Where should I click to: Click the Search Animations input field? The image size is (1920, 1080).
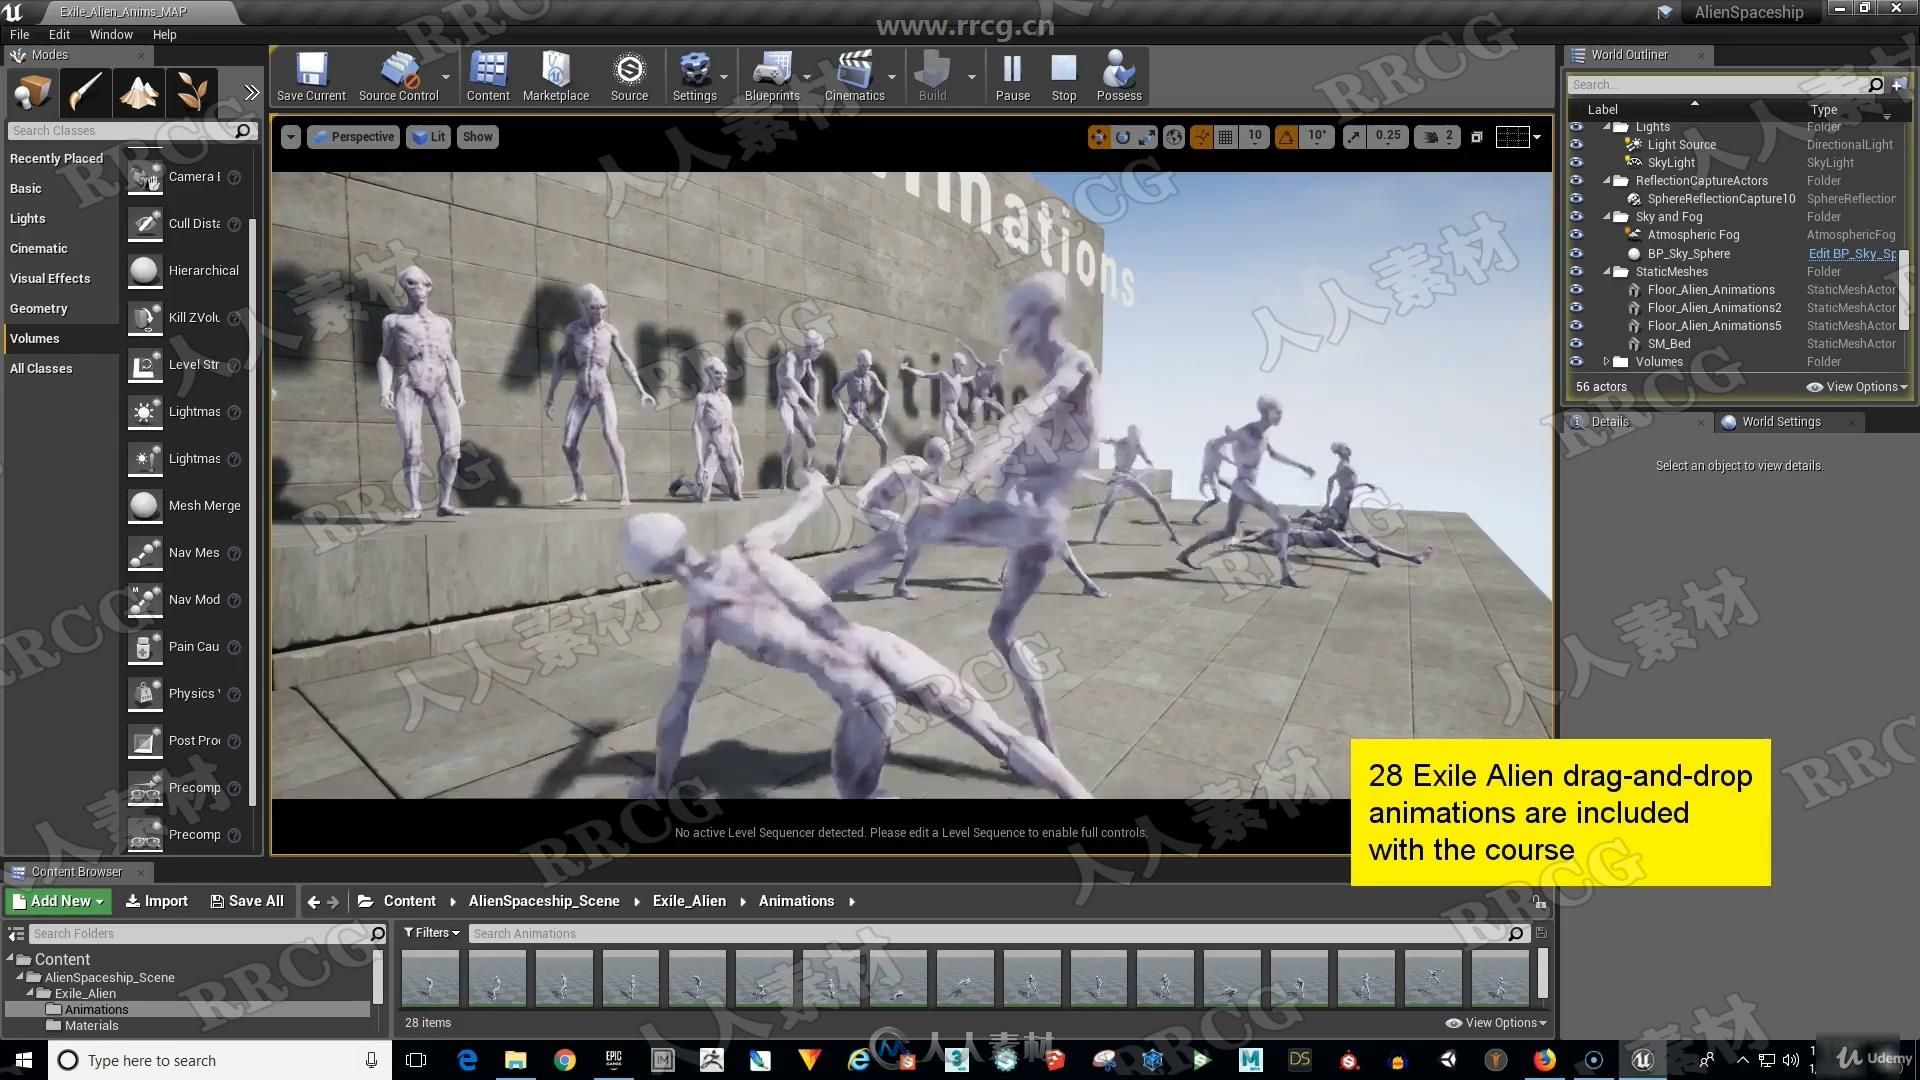[x=988, y=933]
